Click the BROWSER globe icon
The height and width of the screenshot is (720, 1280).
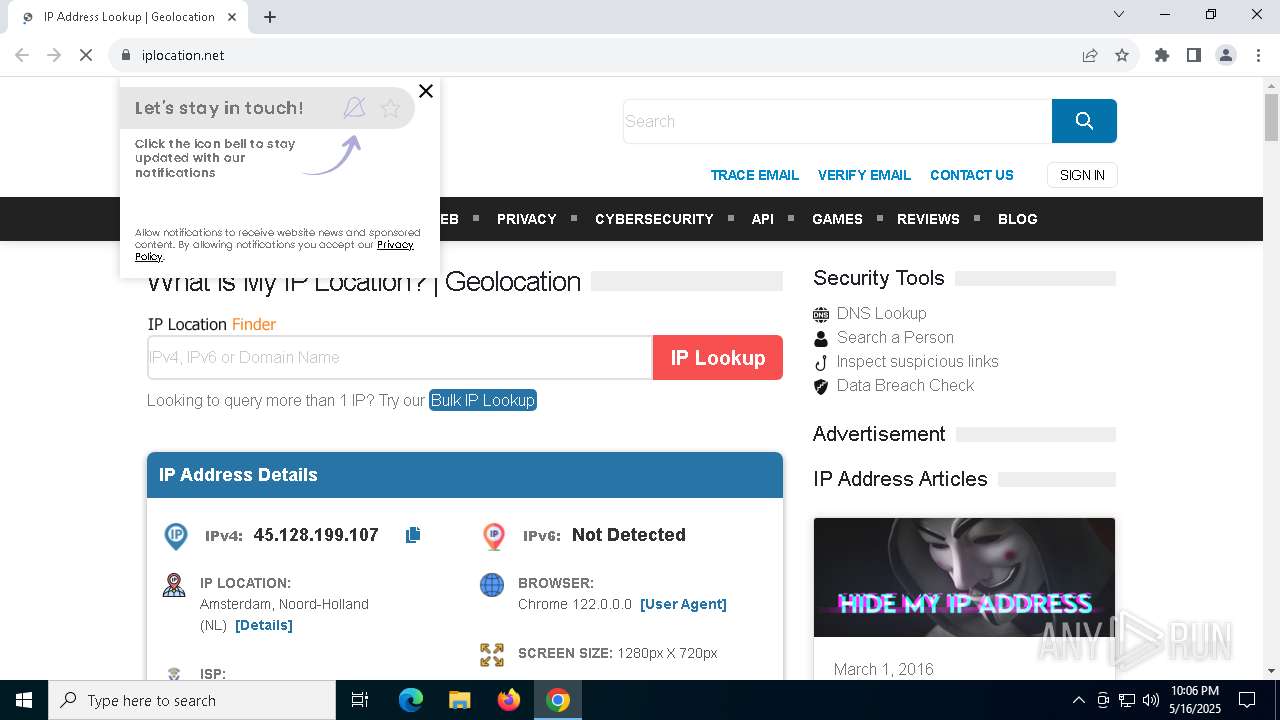coord(492,585)
